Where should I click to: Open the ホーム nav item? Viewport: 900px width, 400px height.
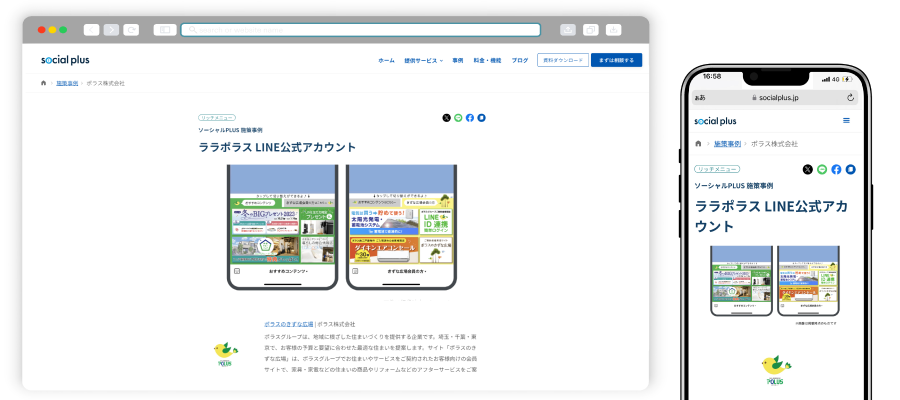point(386,60)
